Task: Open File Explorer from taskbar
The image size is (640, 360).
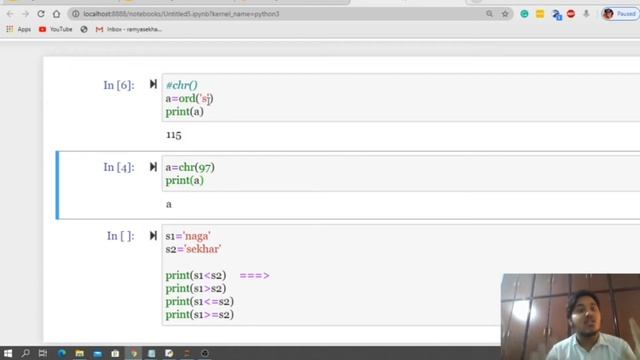Action: tap(80, 353)
